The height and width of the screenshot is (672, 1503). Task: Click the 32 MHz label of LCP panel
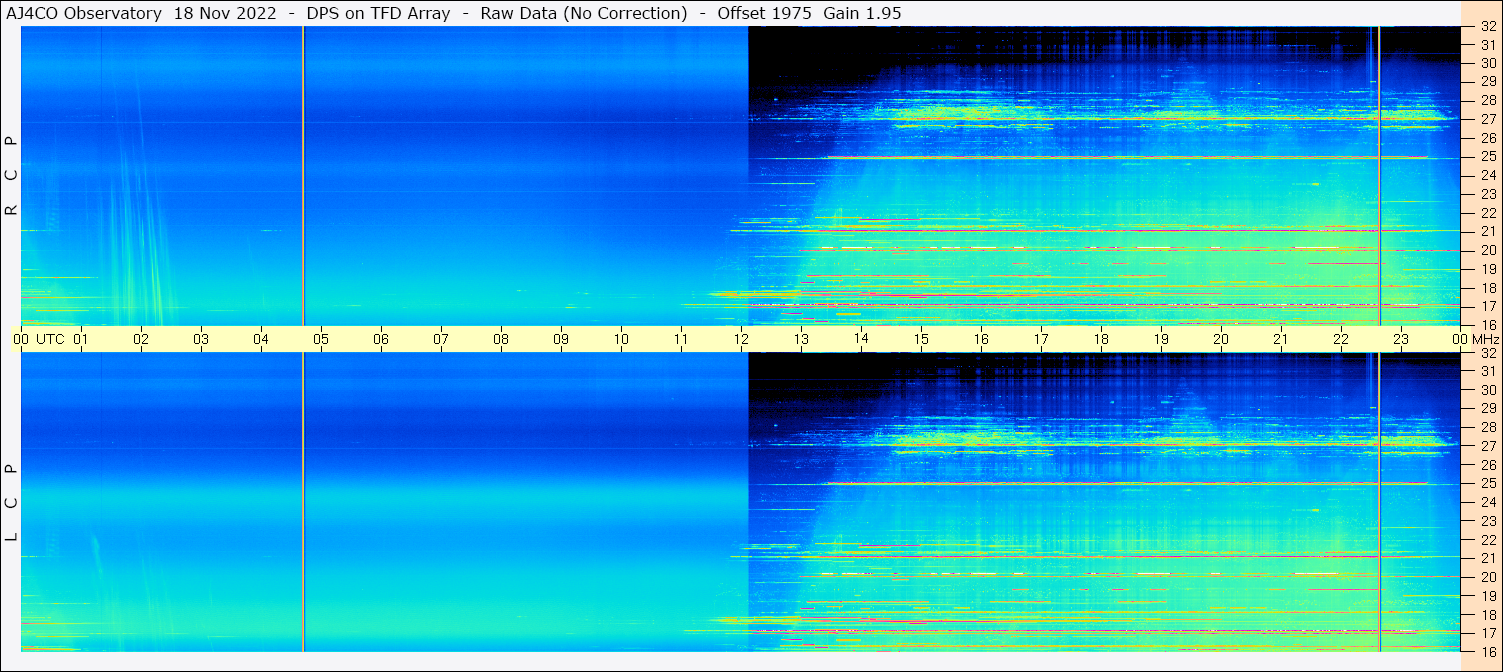click(1488, 353)
